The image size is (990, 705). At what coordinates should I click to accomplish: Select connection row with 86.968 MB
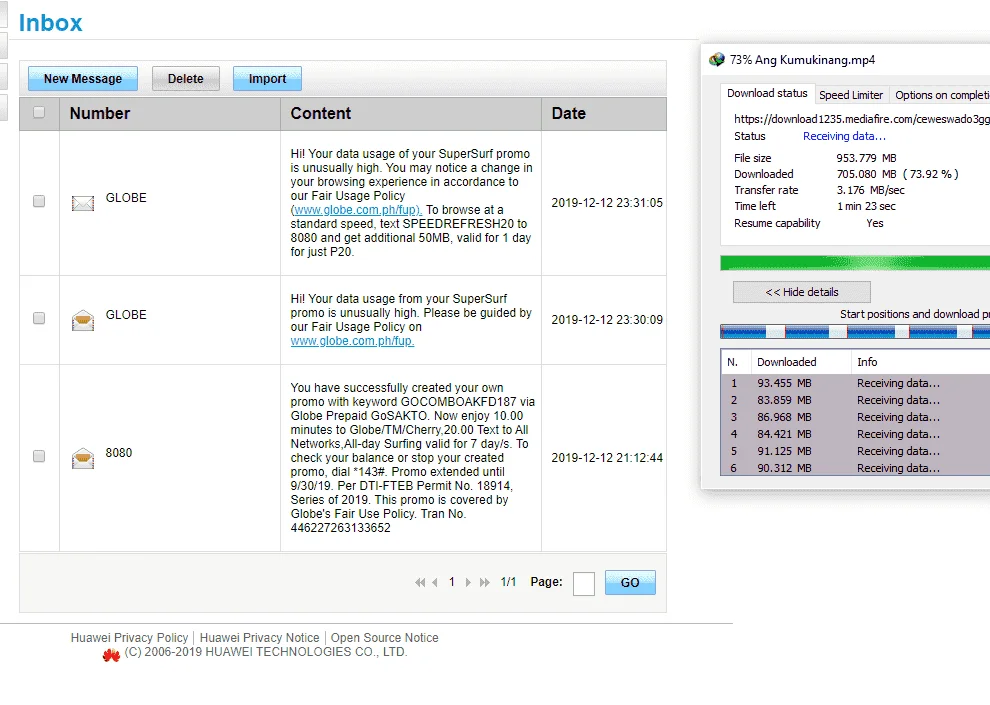[856, 417]
